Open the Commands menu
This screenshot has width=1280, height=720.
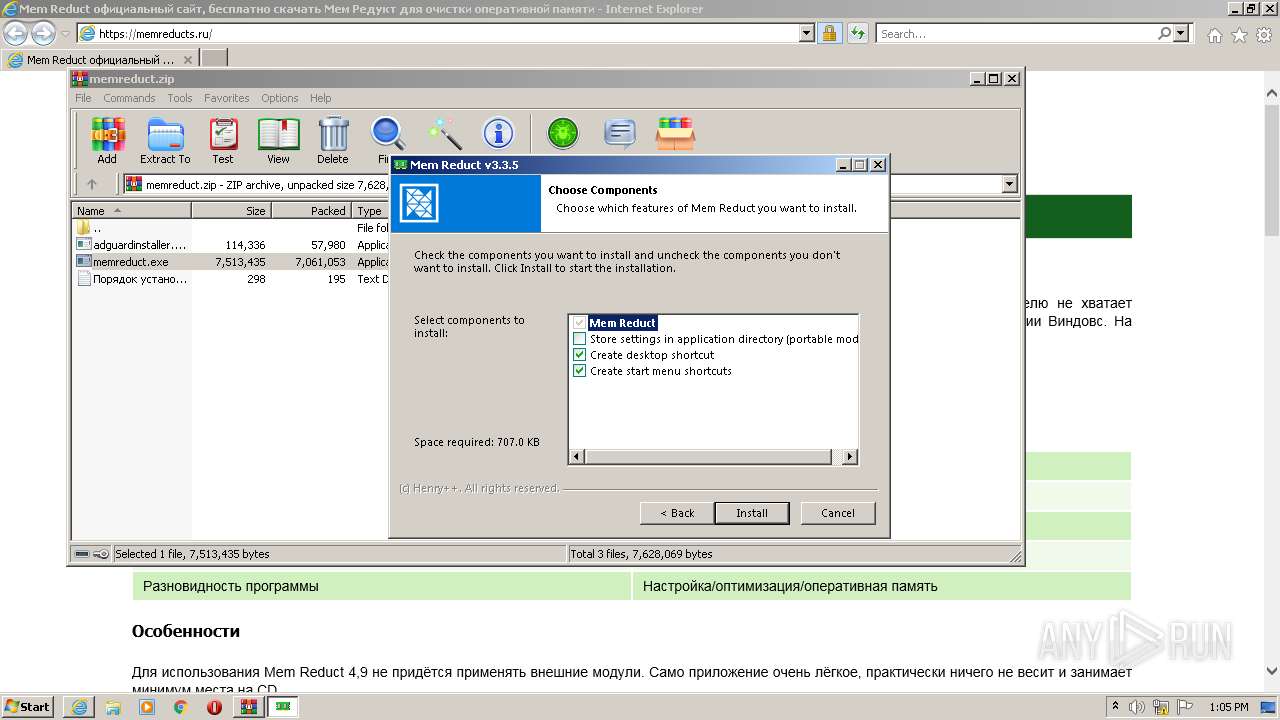(x=129, y=98)
